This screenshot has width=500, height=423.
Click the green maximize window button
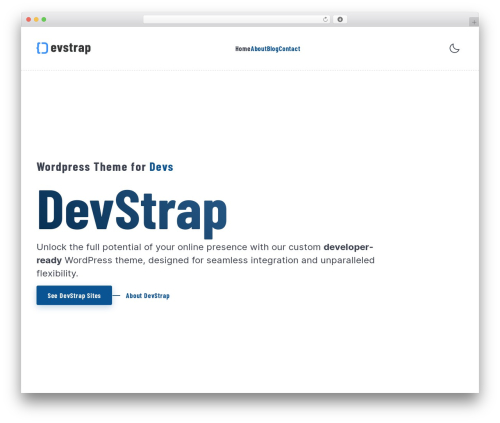point(44,19)
